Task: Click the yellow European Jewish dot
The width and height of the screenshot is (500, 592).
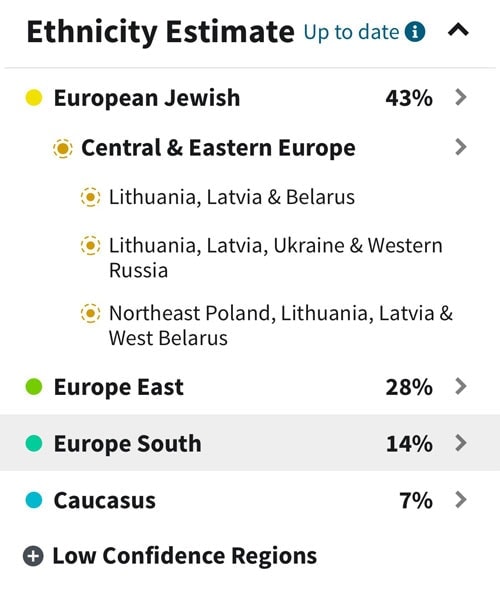Action: click(x=34, y=98)
